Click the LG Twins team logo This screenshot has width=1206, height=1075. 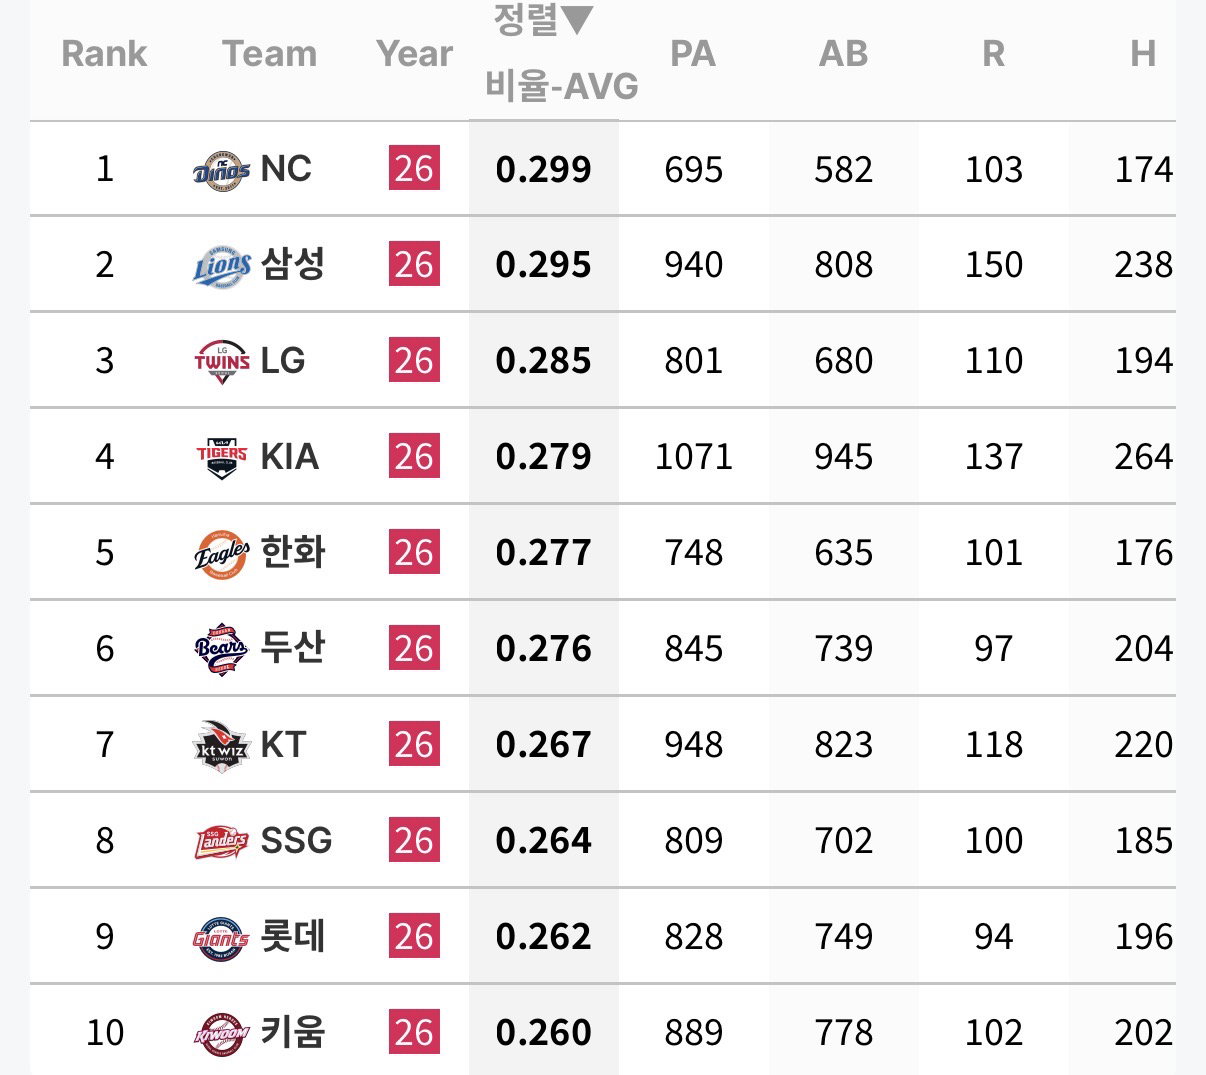[x=221, y=362]
